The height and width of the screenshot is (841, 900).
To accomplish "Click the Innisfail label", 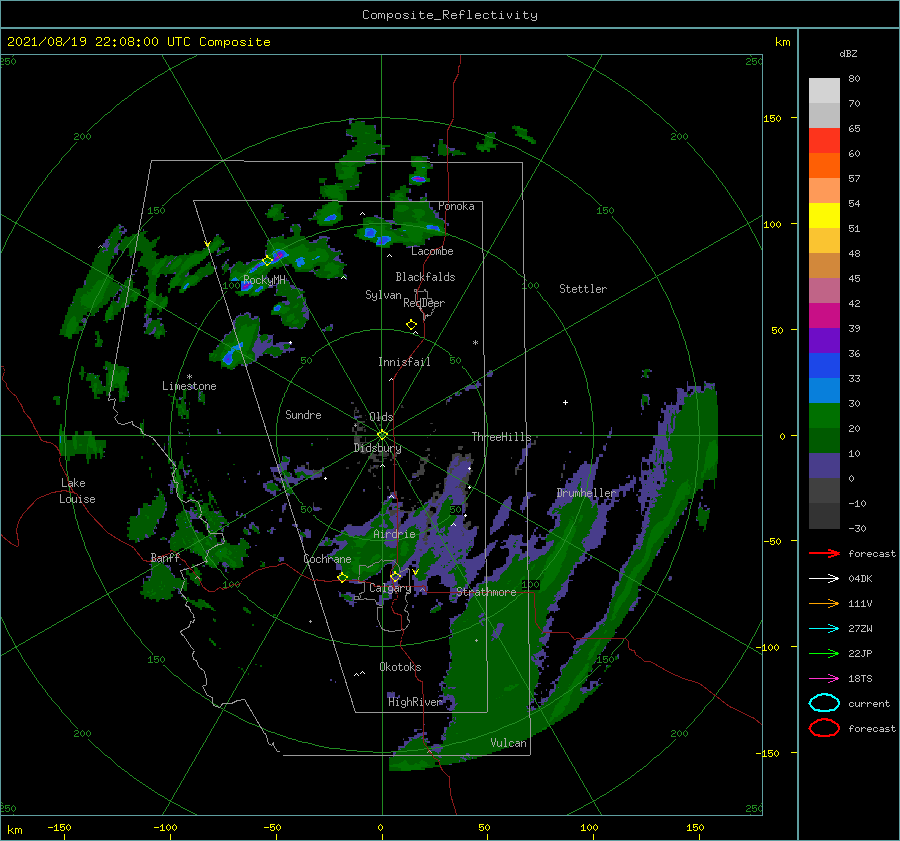I will [x=404, y=362].
